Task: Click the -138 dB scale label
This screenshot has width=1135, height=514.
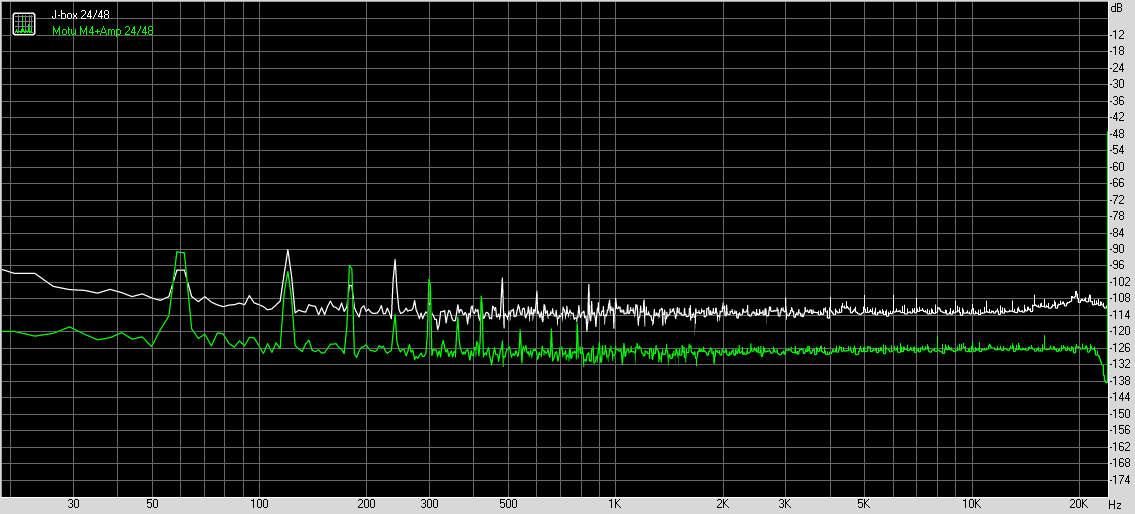Action: pyautogui.click(x=1121, y=380)
